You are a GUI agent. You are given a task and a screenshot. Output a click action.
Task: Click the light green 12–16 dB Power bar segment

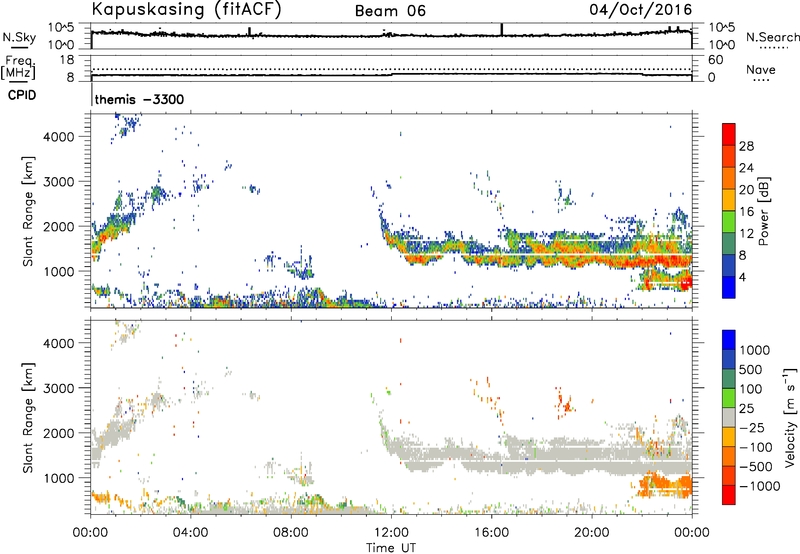729,221
